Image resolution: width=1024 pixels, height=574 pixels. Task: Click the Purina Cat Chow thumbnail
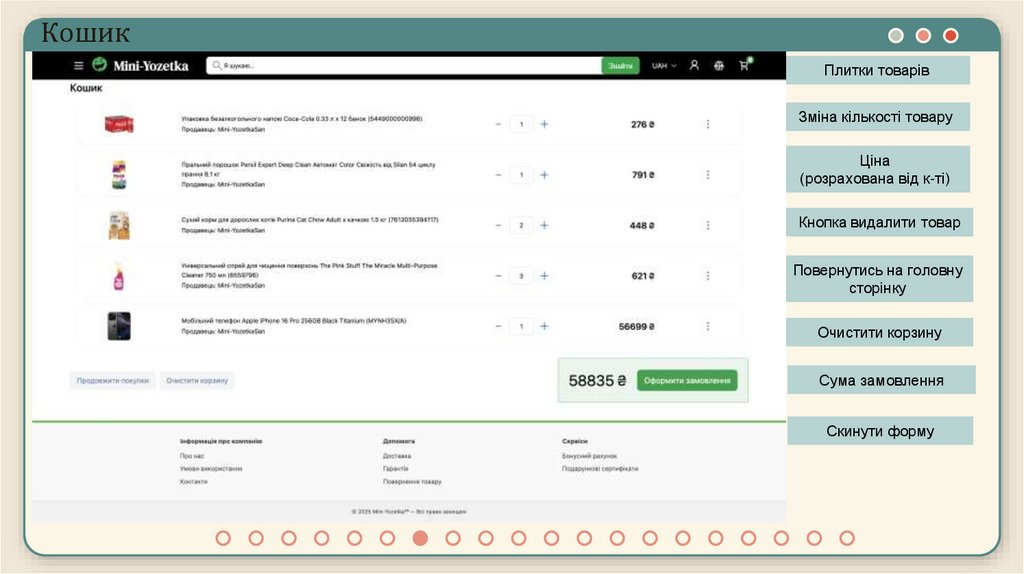pyautogui.click(x=119, y=225)
